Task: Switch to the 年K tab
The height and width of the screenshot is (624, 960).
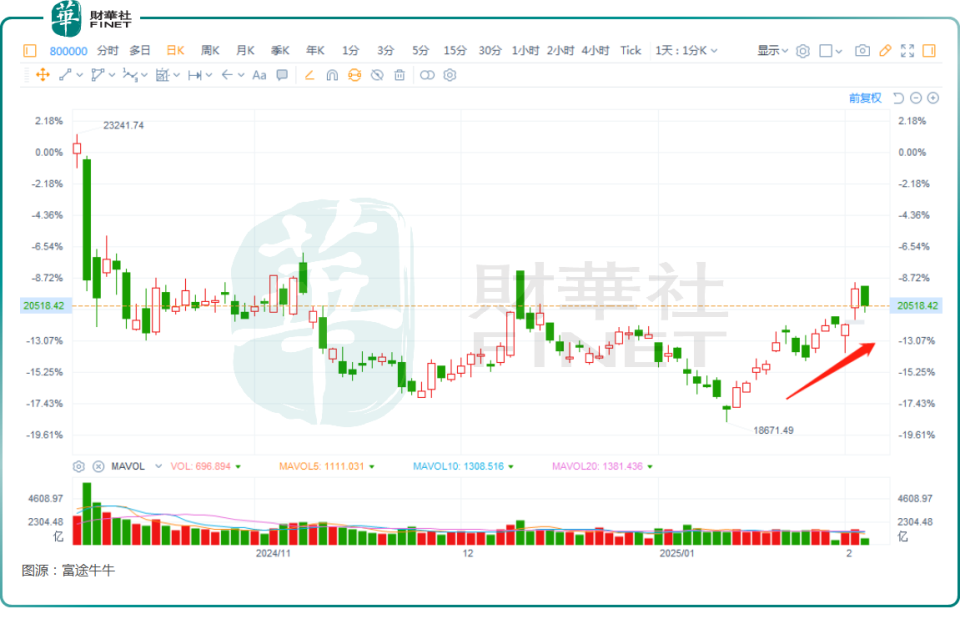Action: (x=315, y=51)
